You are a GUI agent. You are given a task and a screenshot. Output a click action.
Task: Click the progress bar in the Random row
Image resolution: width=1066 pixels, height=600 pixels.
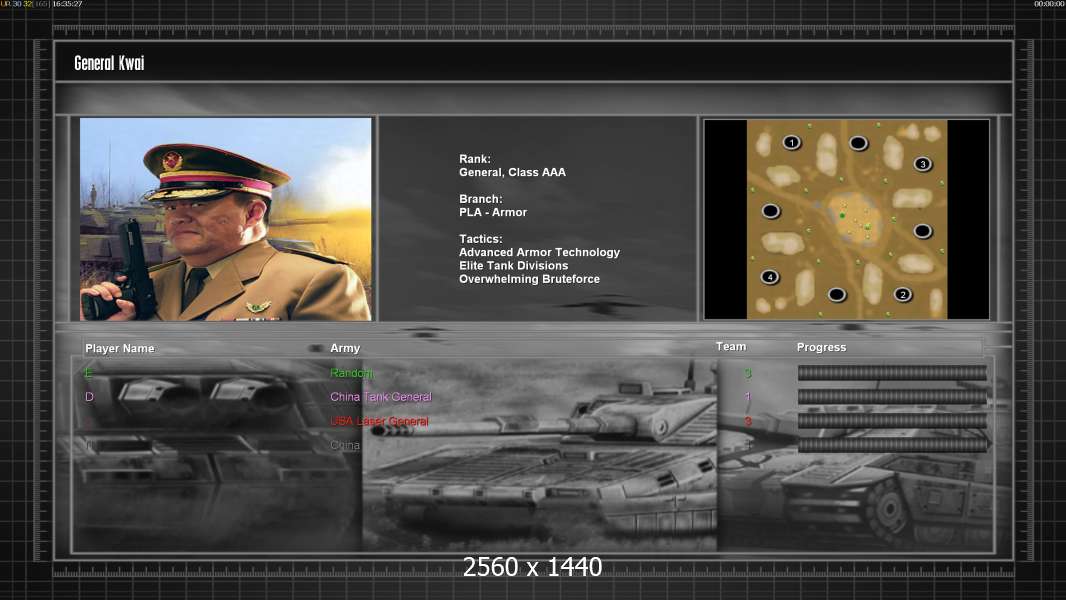(x=892, y=372)
